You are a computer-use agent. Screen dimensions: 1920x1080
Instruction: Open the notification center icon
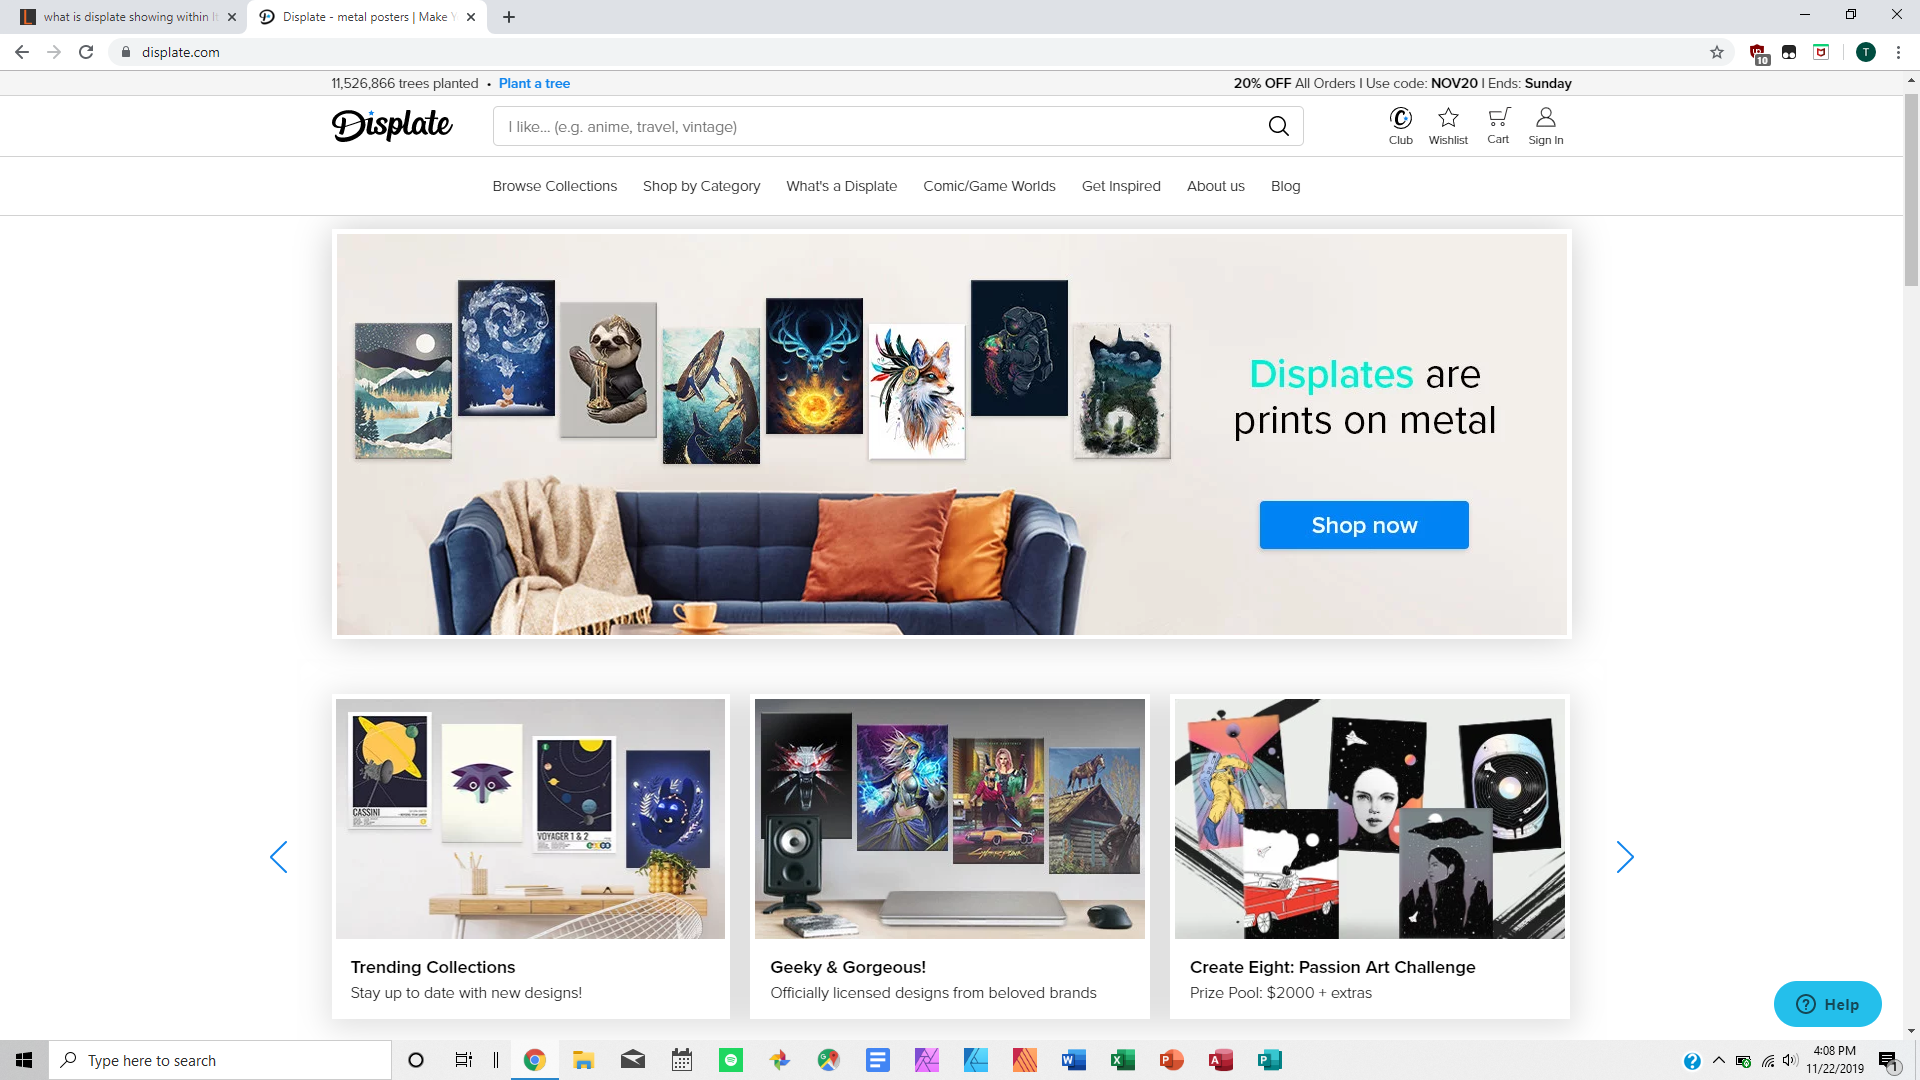pos(1888,1060)
